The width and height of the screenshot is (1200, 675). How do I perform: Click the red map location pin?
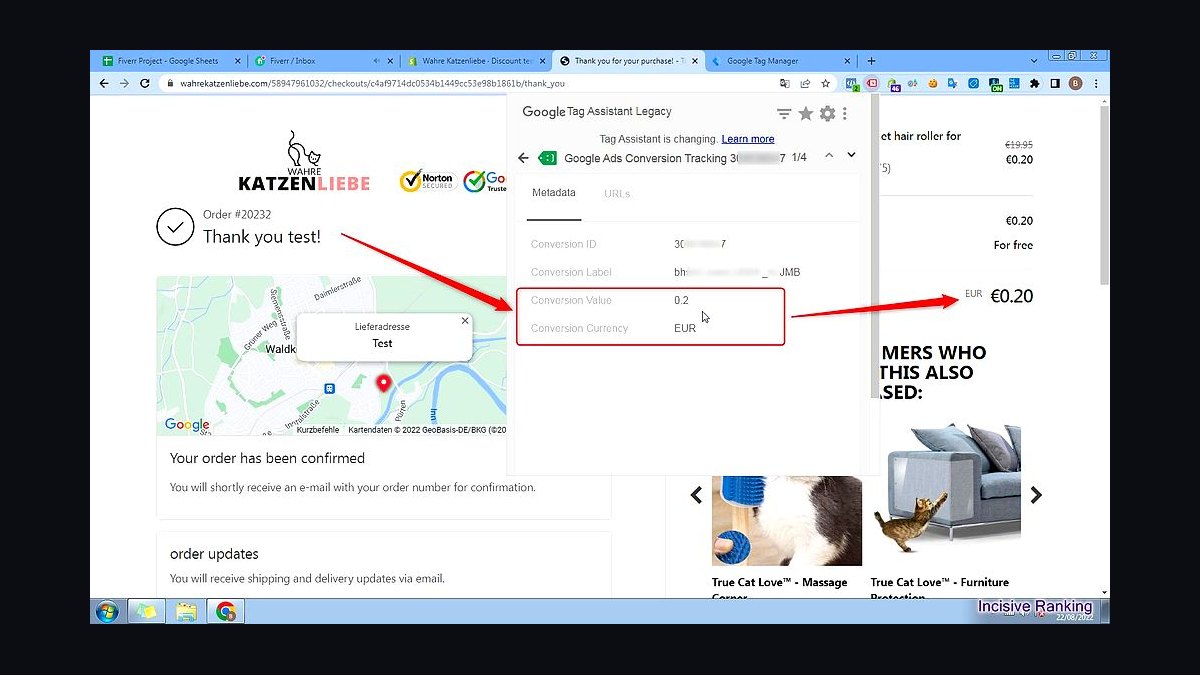(383, 383)
